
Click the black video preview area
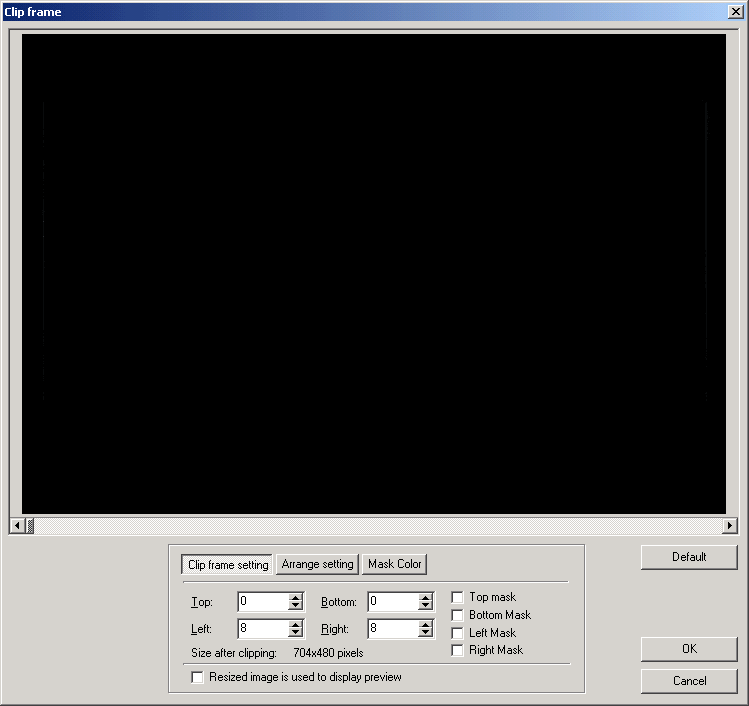(x=374, y=274)
